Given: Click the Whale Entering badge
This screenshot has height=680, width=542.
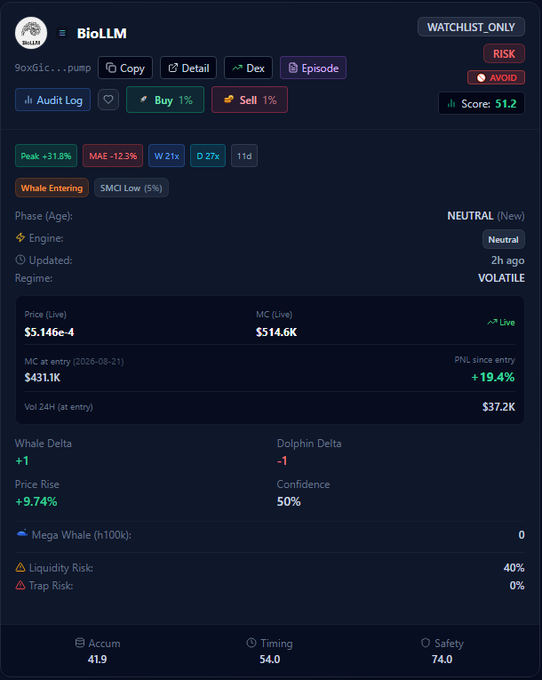Looking at the screenshot, I should (52, 188).
